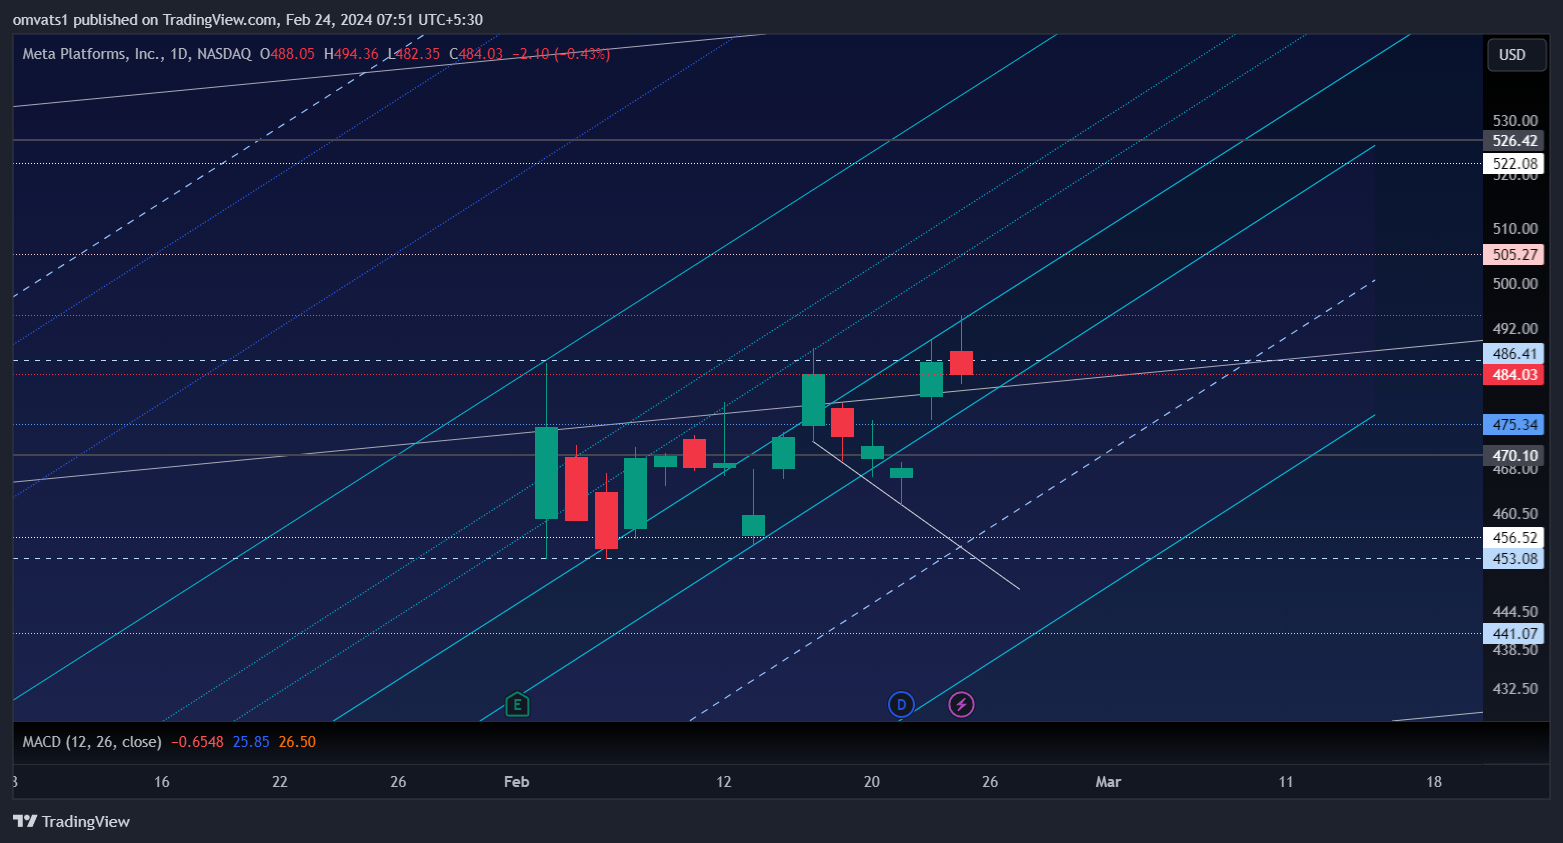Viewport: 1563px width, 843px height.
Task: Click the close price C484.03 value
Action: coord(476,54)
